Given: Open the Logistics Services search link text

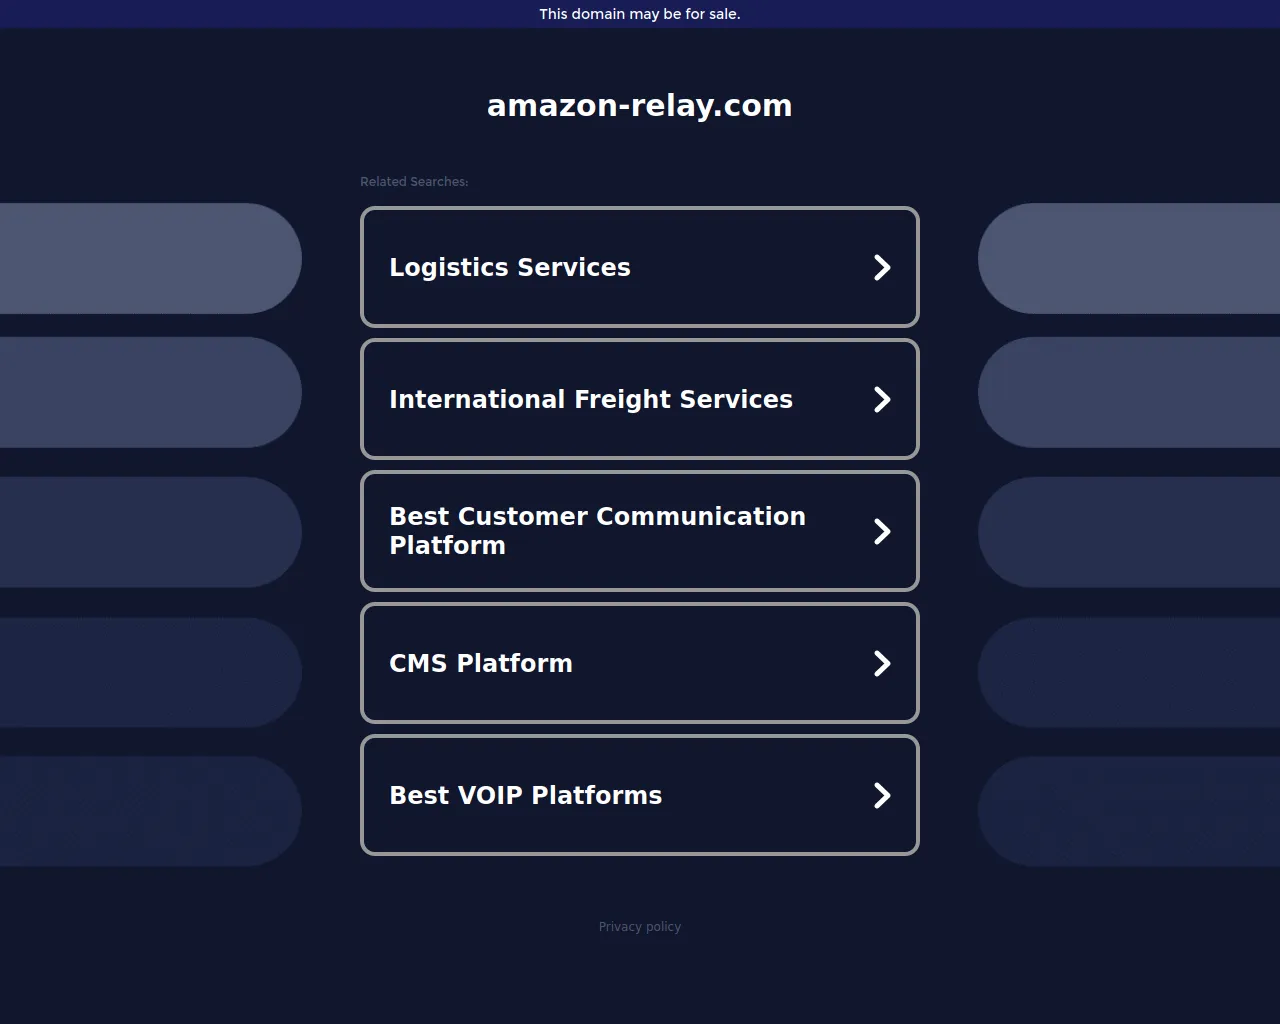Looking at the screenshot, I should tap(509, 267).
